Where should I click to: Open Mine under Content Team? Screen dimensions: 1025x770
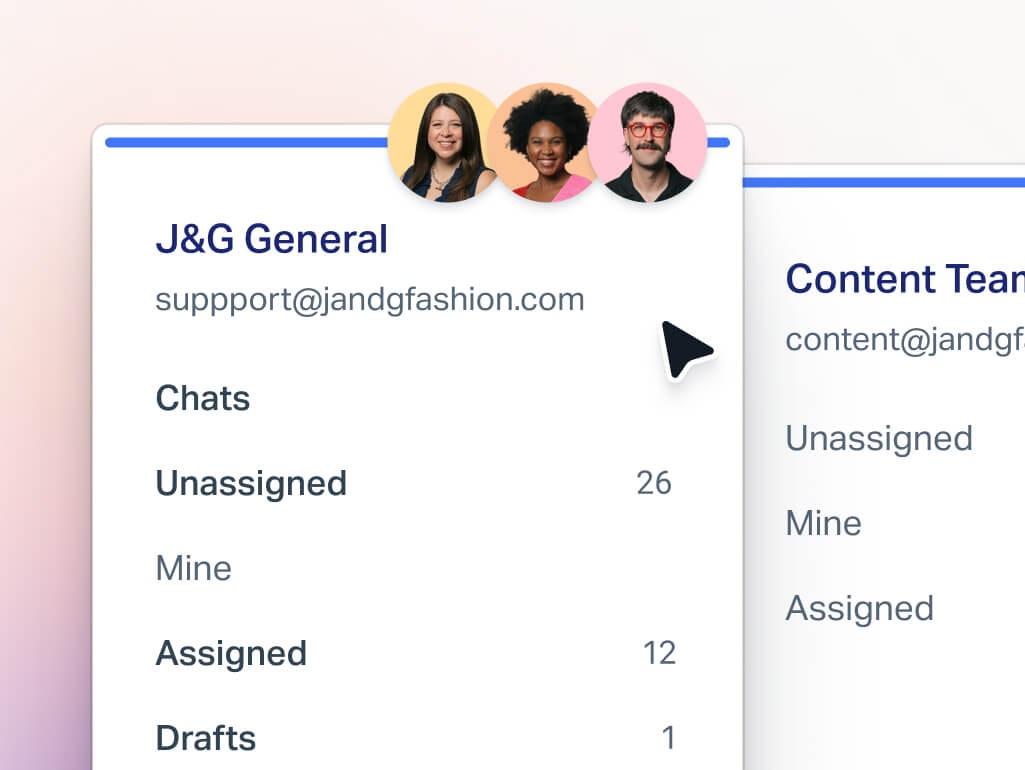point(823,523)
